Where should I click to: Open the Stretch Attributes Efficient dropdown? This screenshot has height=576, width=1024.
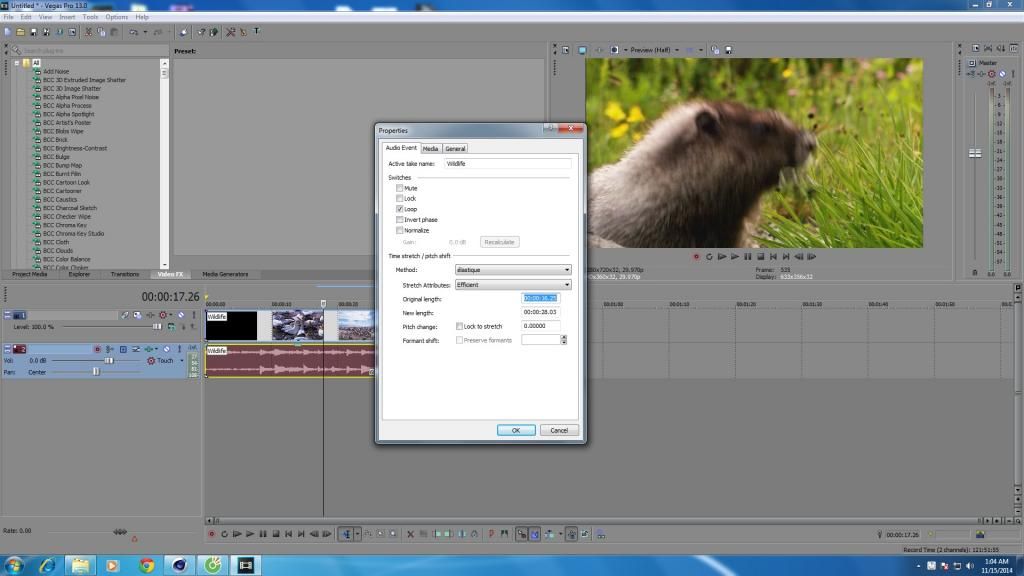tap(513, 285)
